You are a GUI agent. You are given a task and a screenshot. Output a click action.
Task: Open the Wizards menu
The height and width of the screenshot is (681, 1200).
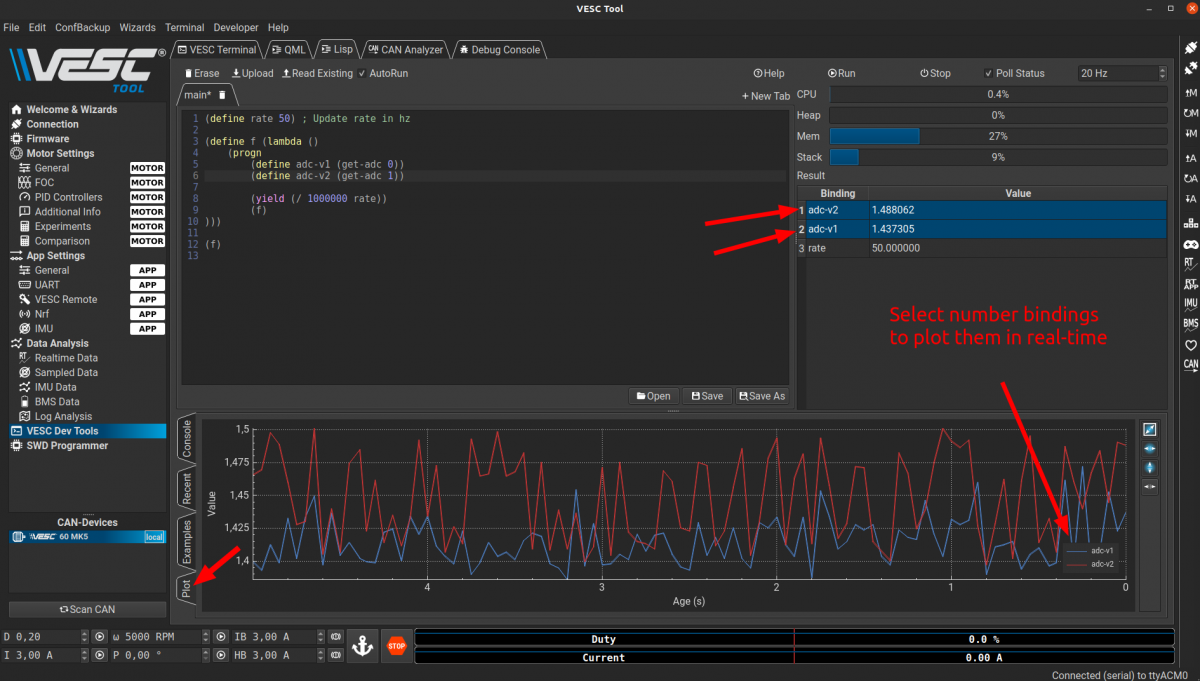tap(137, 28)
